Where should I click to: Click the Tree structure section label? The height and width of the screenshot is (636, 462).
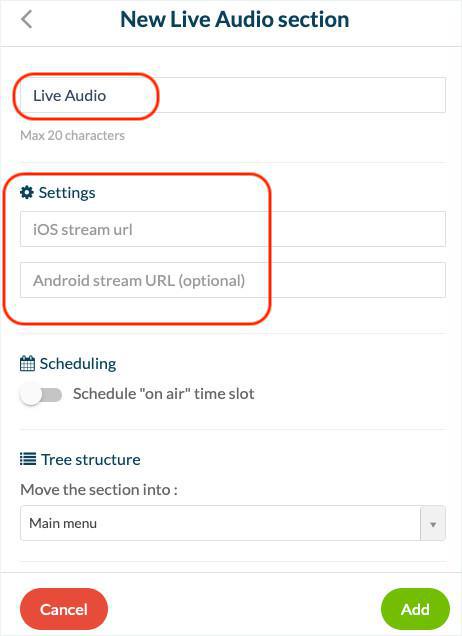(91, 460)
